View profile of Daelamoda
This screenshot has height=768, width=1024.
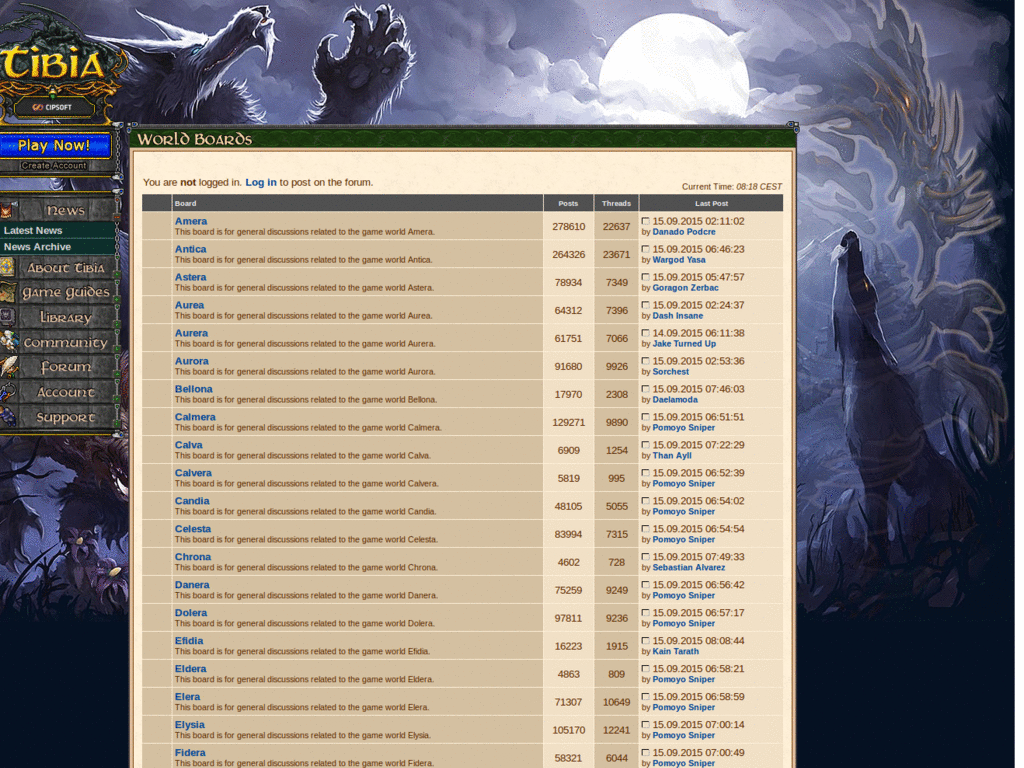coord(675,400)
